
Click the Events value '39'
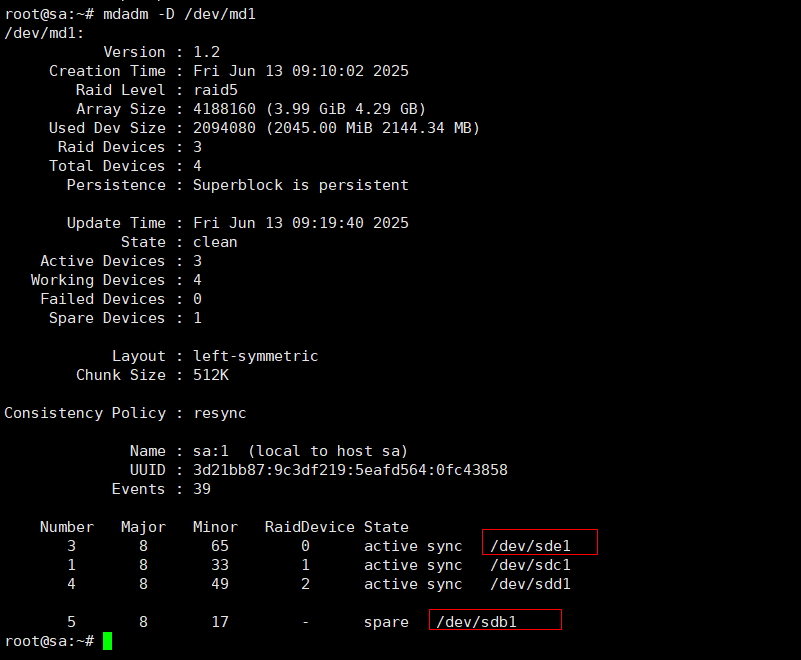(202, 489)
